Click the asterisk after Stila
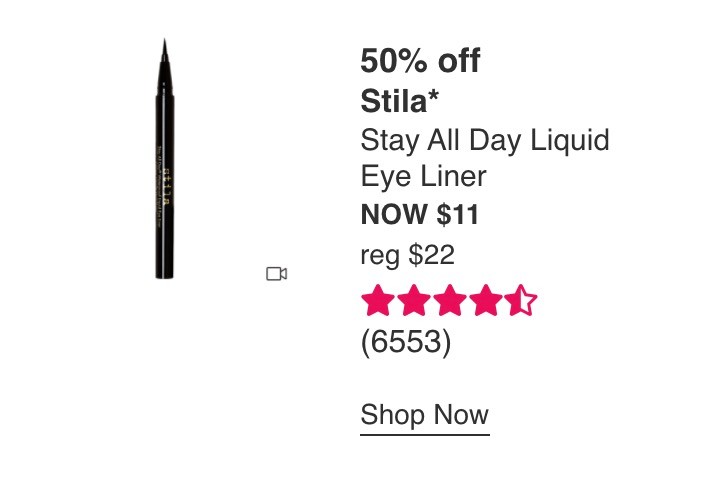The image size is (714, 482). tap(433, 95)
